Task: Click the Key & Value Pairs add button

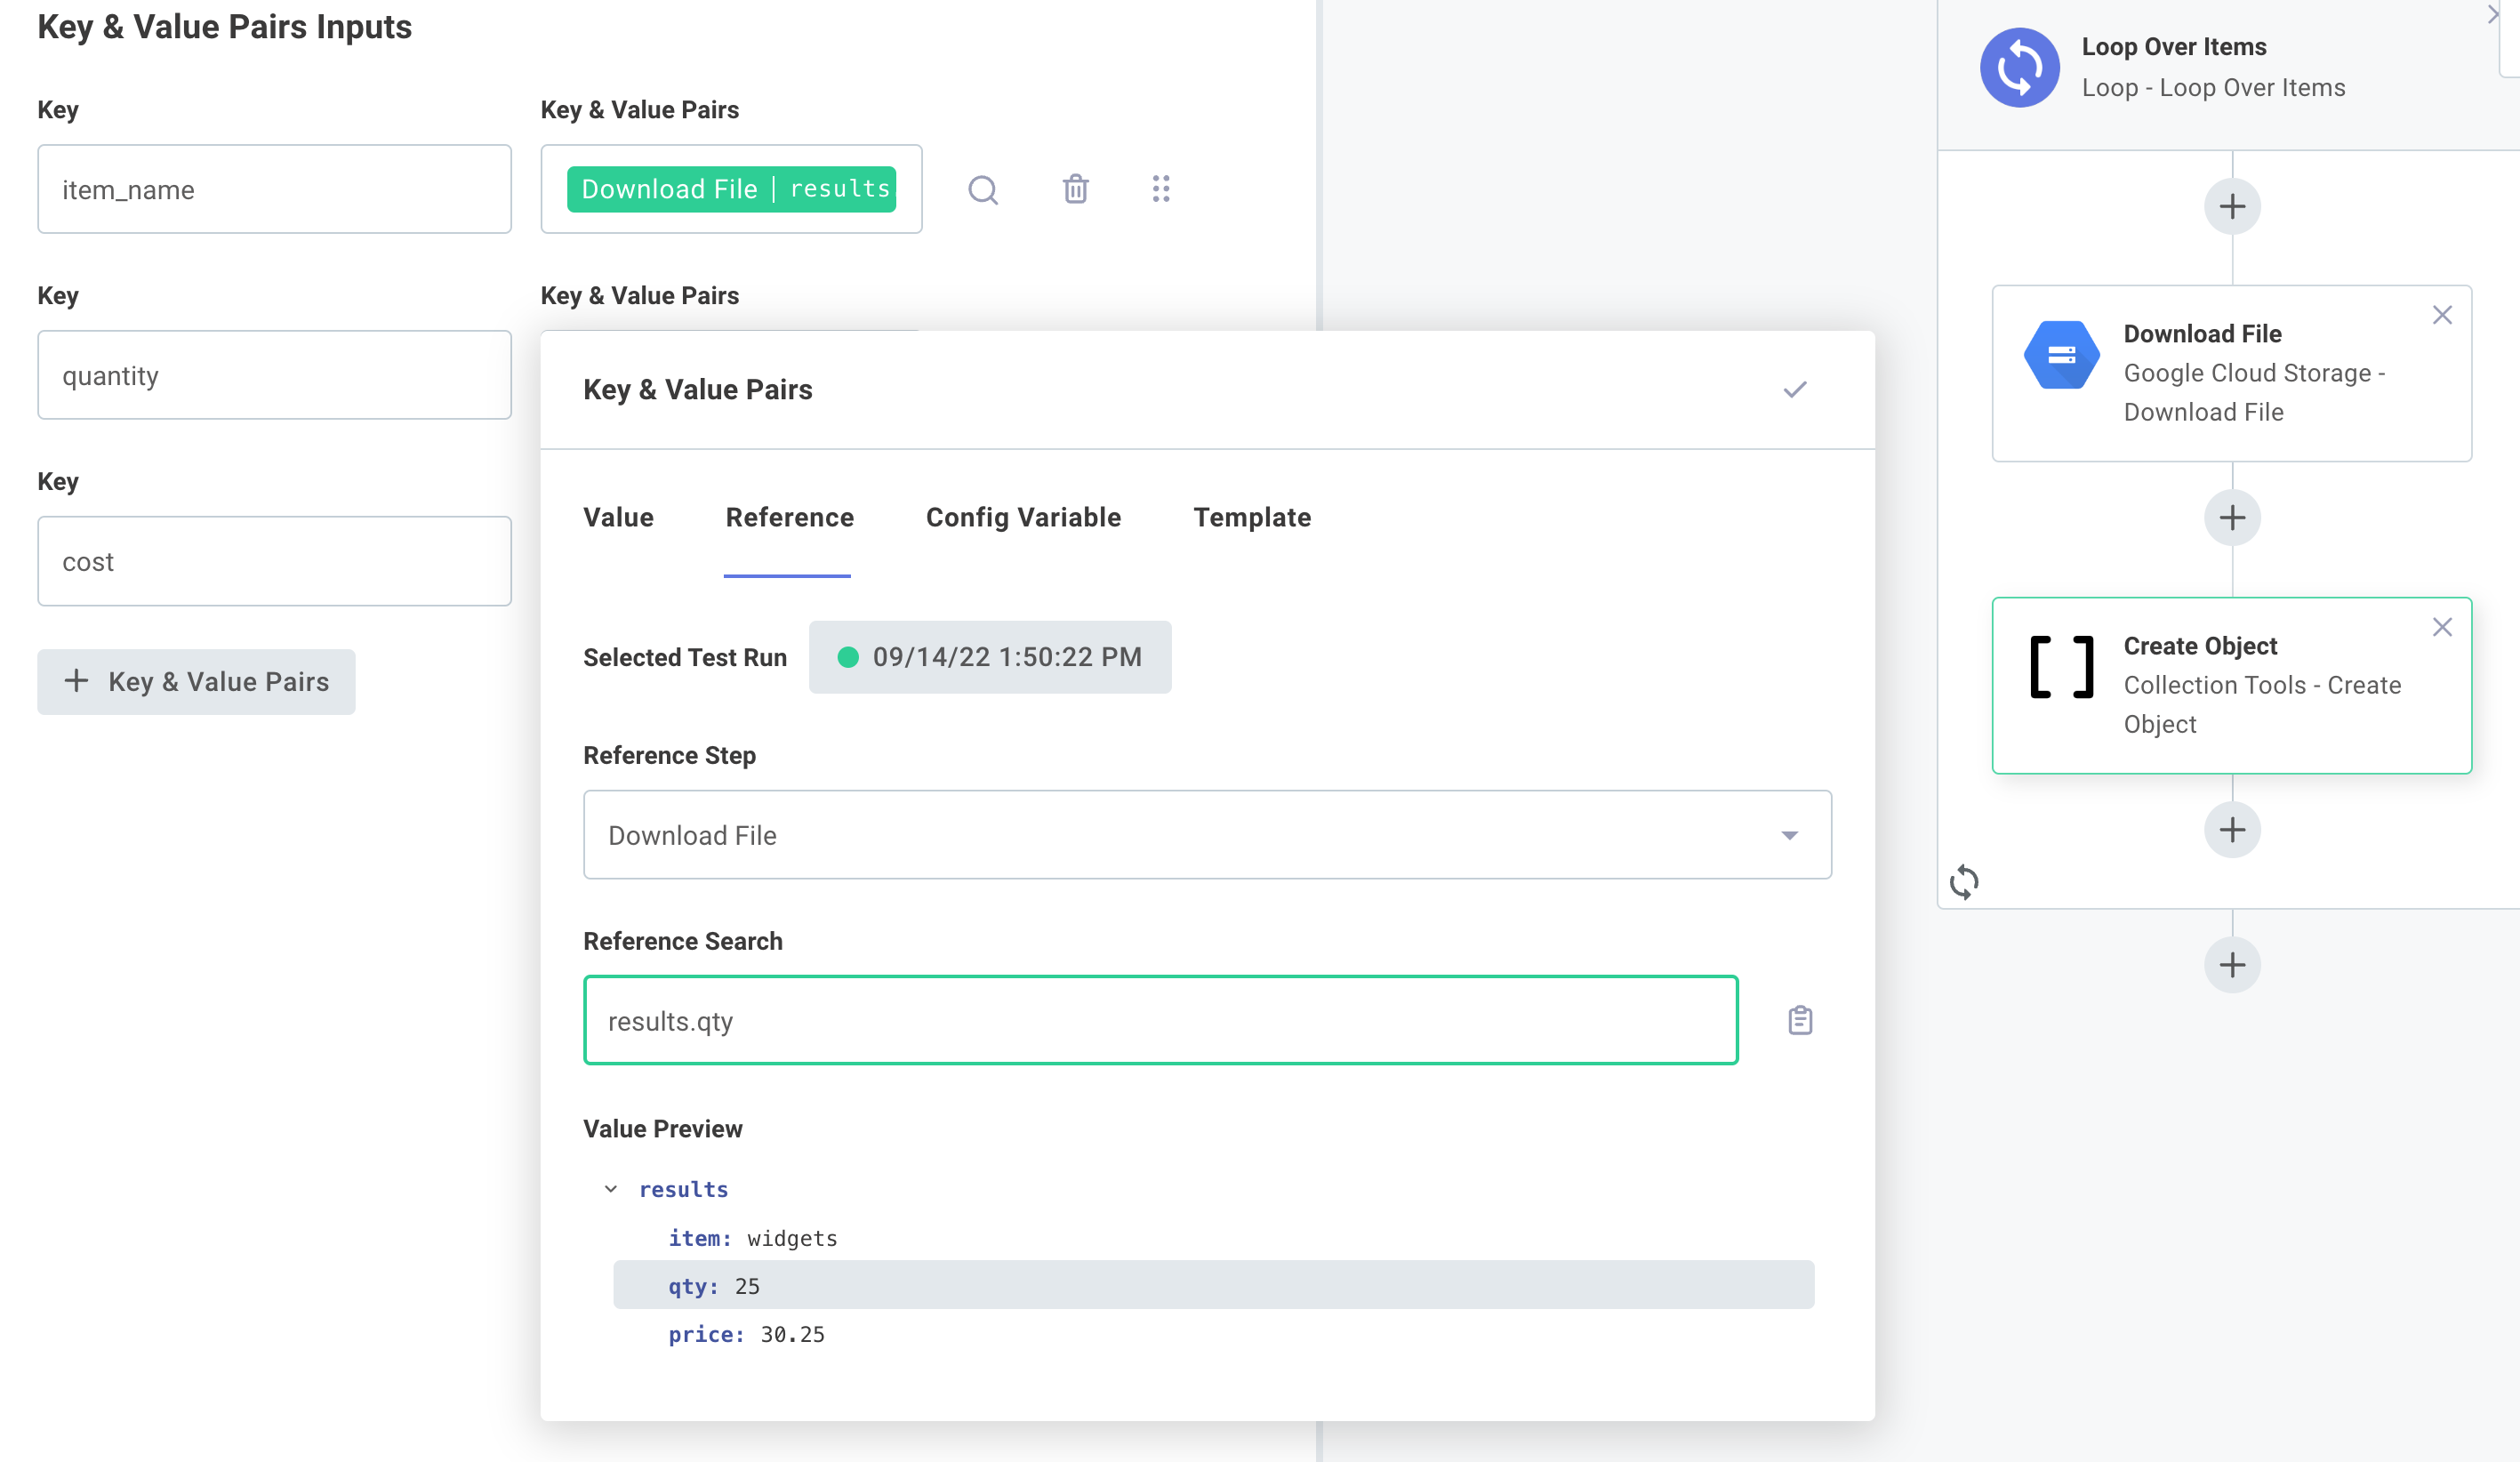Action: coord(196,681)
